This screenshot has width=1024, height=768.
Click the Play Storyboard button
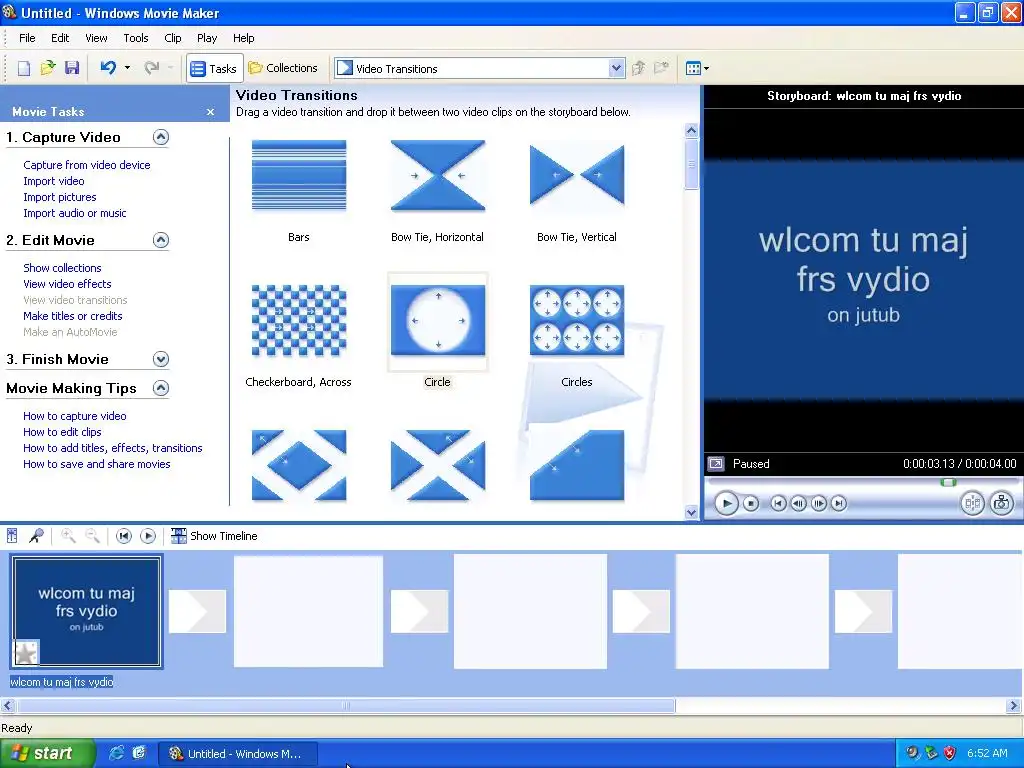pos(148,536)
